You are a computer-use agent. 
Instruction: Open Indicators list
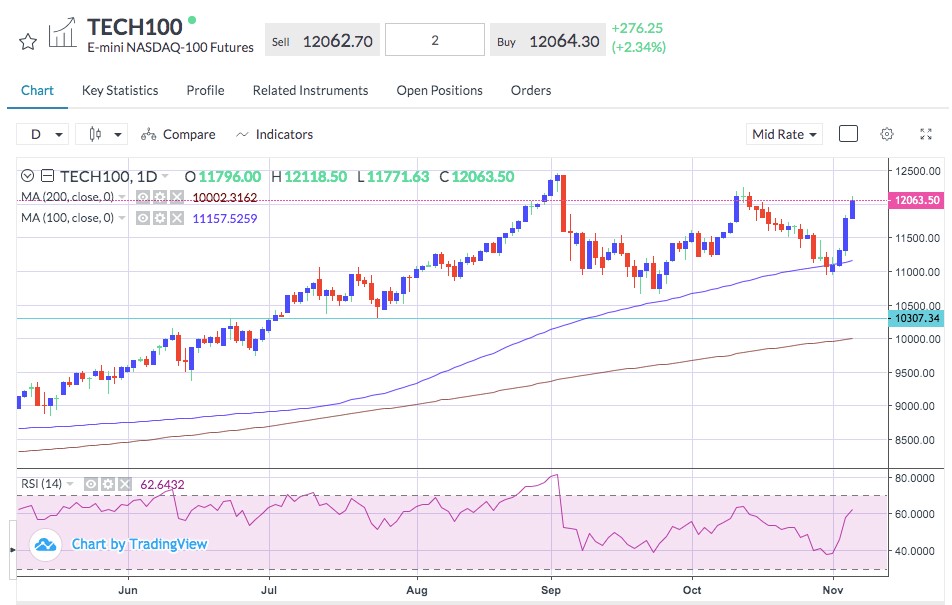point(274,134)
